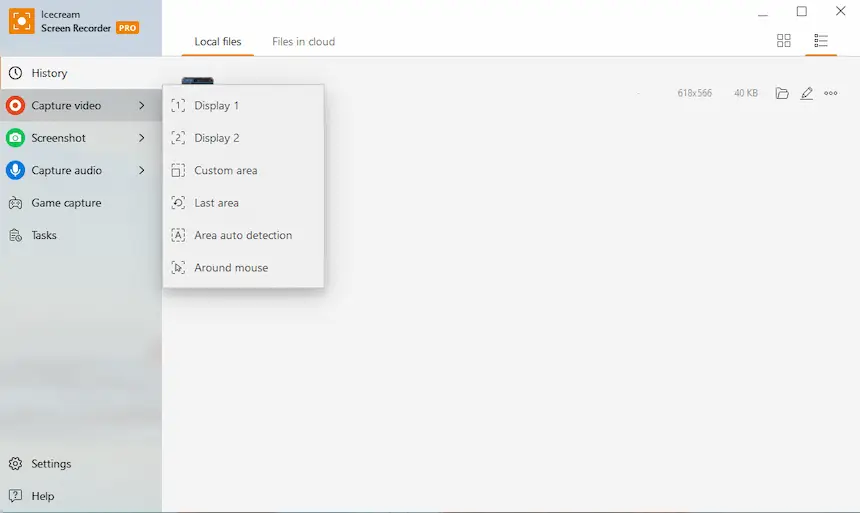Click the Icecream Screen Recorder logo icon
Image resolution: width=860 pixels, height=513 pixels.
coord(21,21)
